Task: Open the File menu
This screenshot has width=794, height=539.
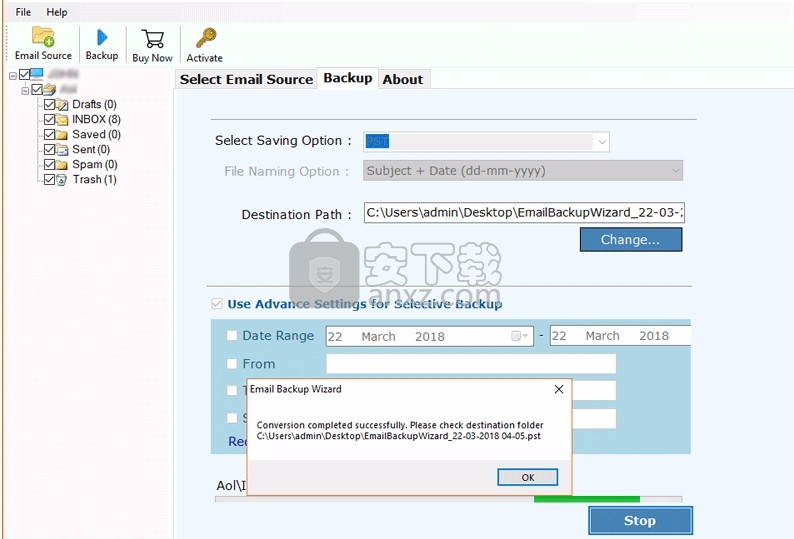Action: (x=23, y=12)
